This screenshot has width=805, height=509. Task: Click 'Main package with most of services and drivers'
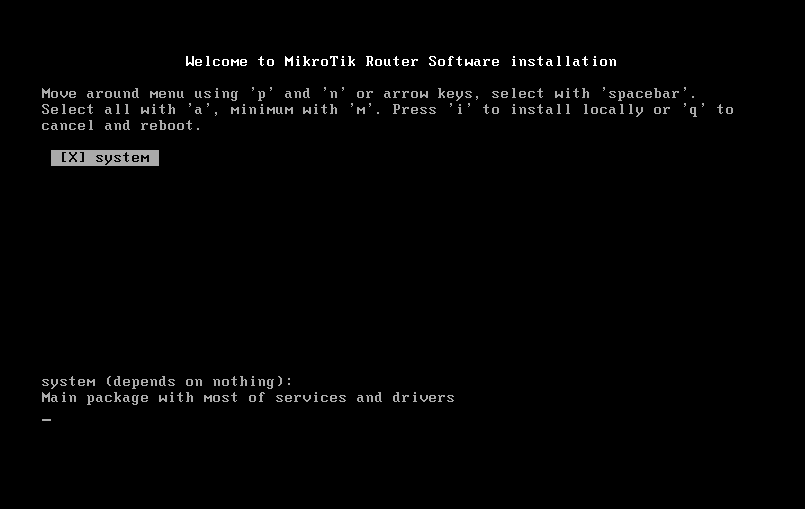248,398
